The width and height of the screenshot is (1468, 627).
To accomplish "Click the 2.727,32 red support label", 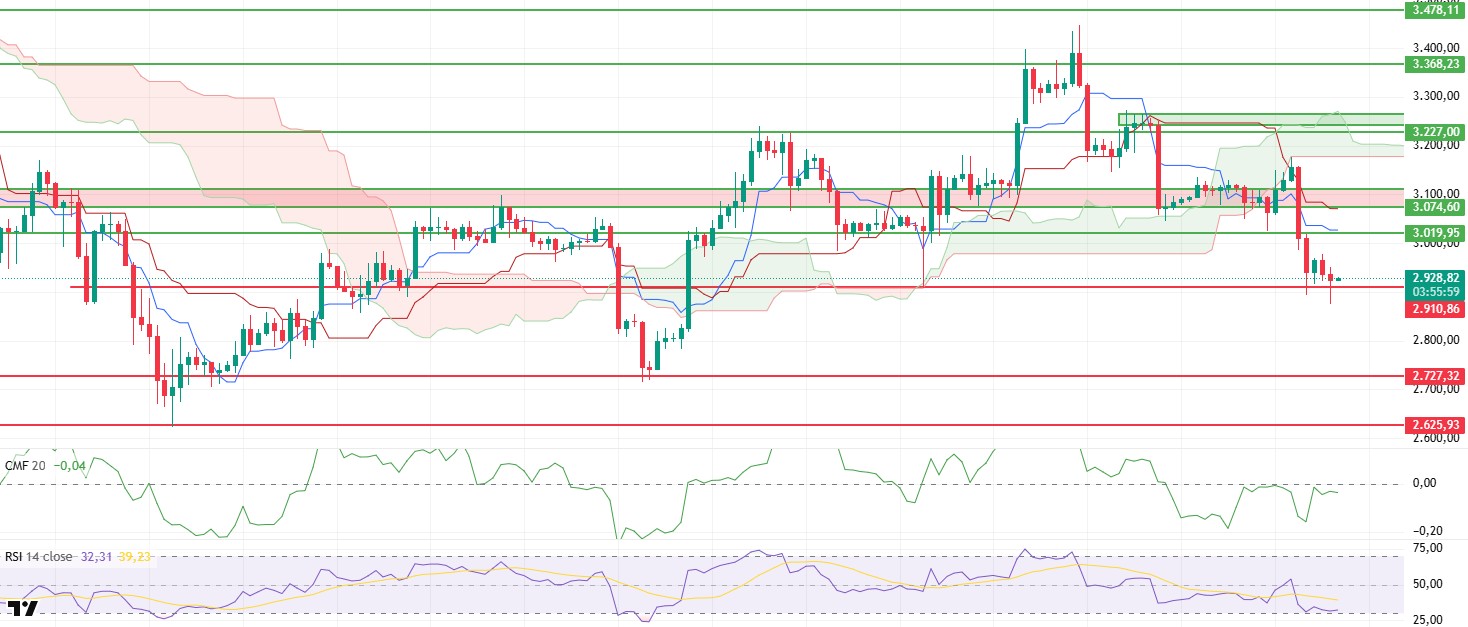I will pyautogui.click(x=1433, y=376).
